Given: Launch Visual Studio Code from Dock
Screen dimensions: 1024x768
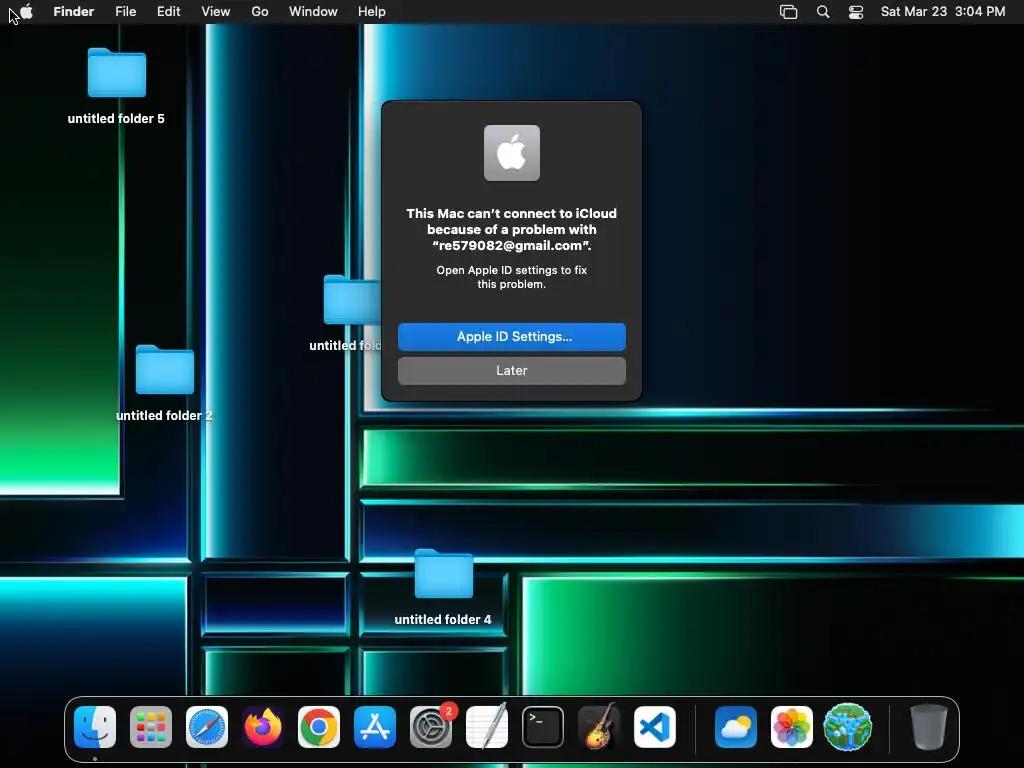Looking at the screenshot, I should [x=655, y=727].
